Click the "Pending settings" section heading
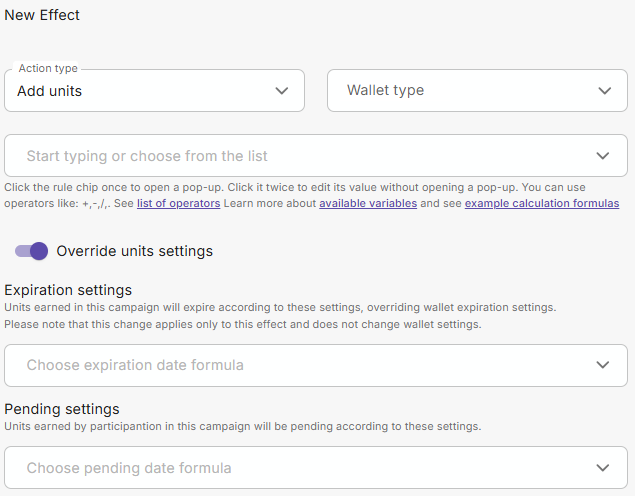Screen dimensions: 635x496 [x=62, y=409]
